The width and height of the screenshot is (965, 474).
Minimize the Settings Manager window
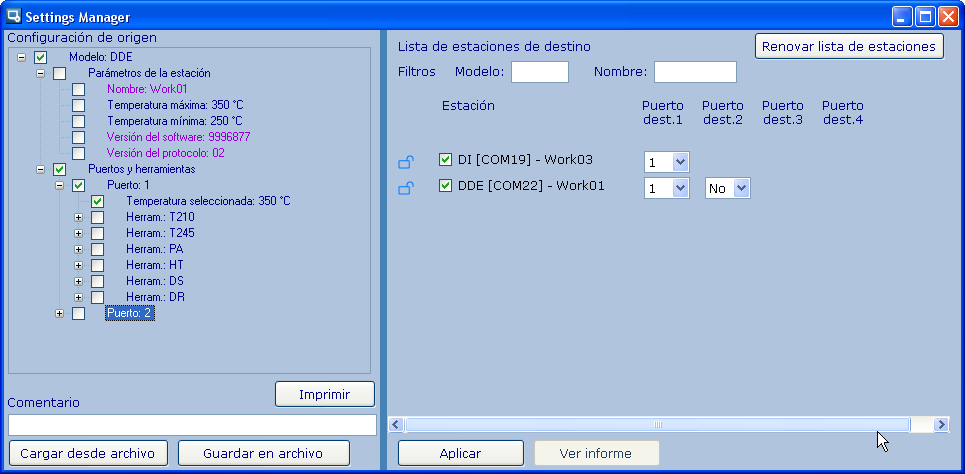point(903,17)
